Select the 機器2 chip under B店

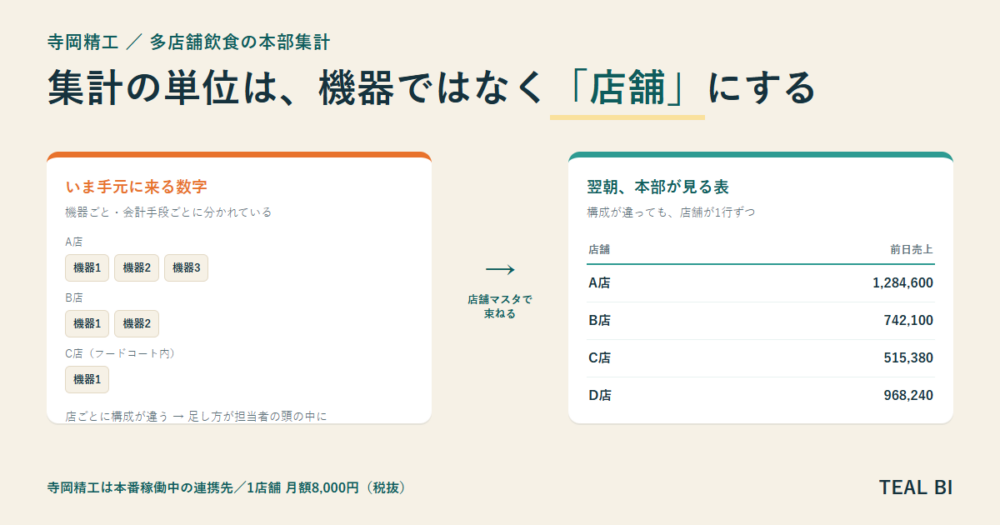click(x=136, y=323)
